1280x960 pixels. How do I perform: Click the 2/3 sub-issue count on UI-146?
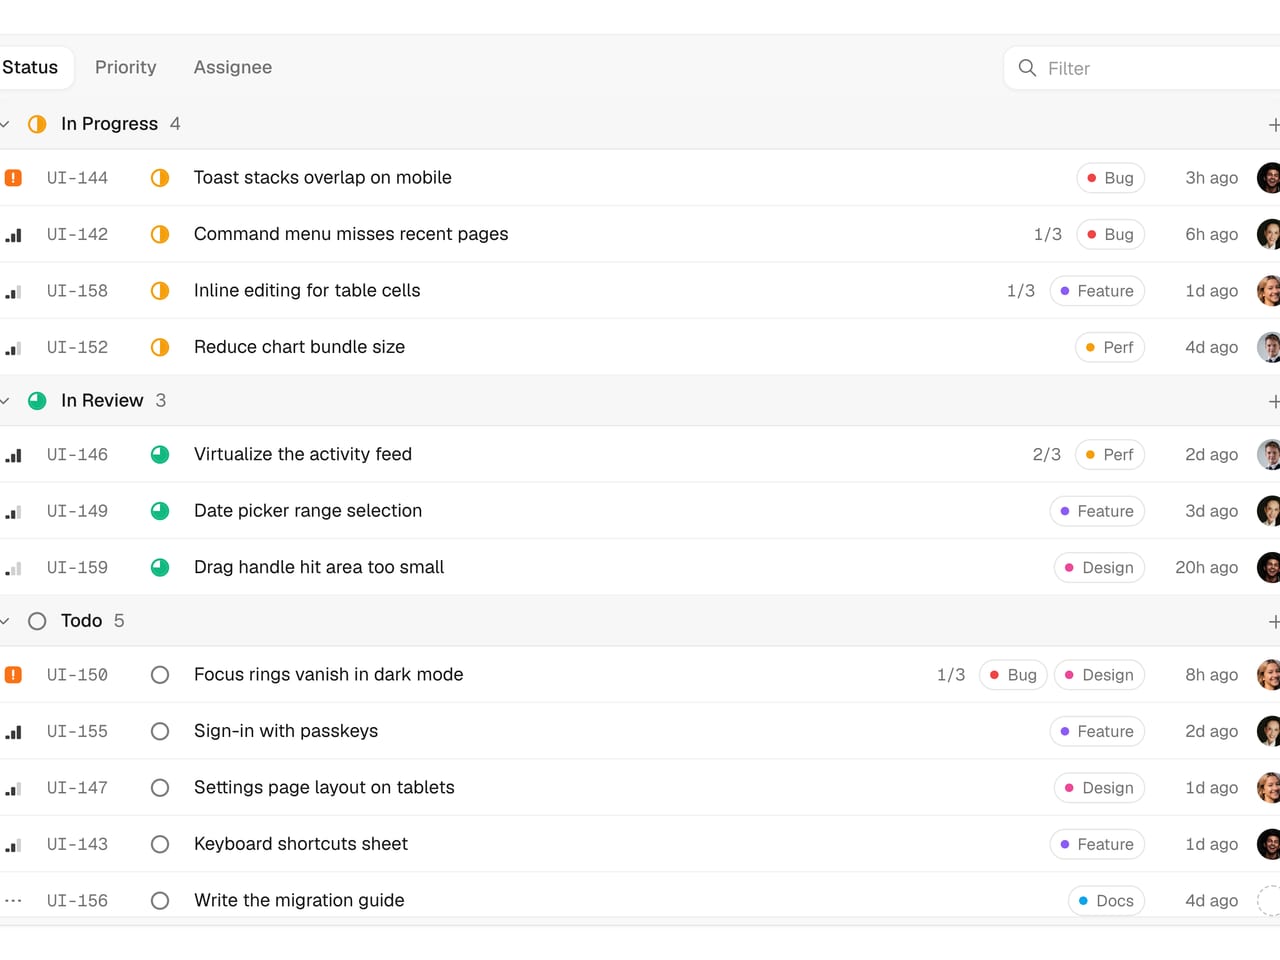coord(1047,455)
